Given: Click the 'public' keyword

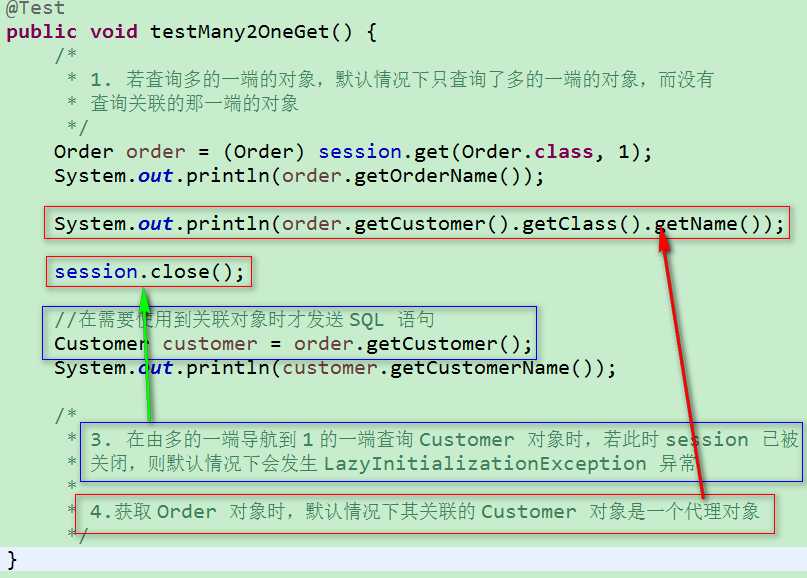Looking at the screenshot, I should click(x=42, y=32).
